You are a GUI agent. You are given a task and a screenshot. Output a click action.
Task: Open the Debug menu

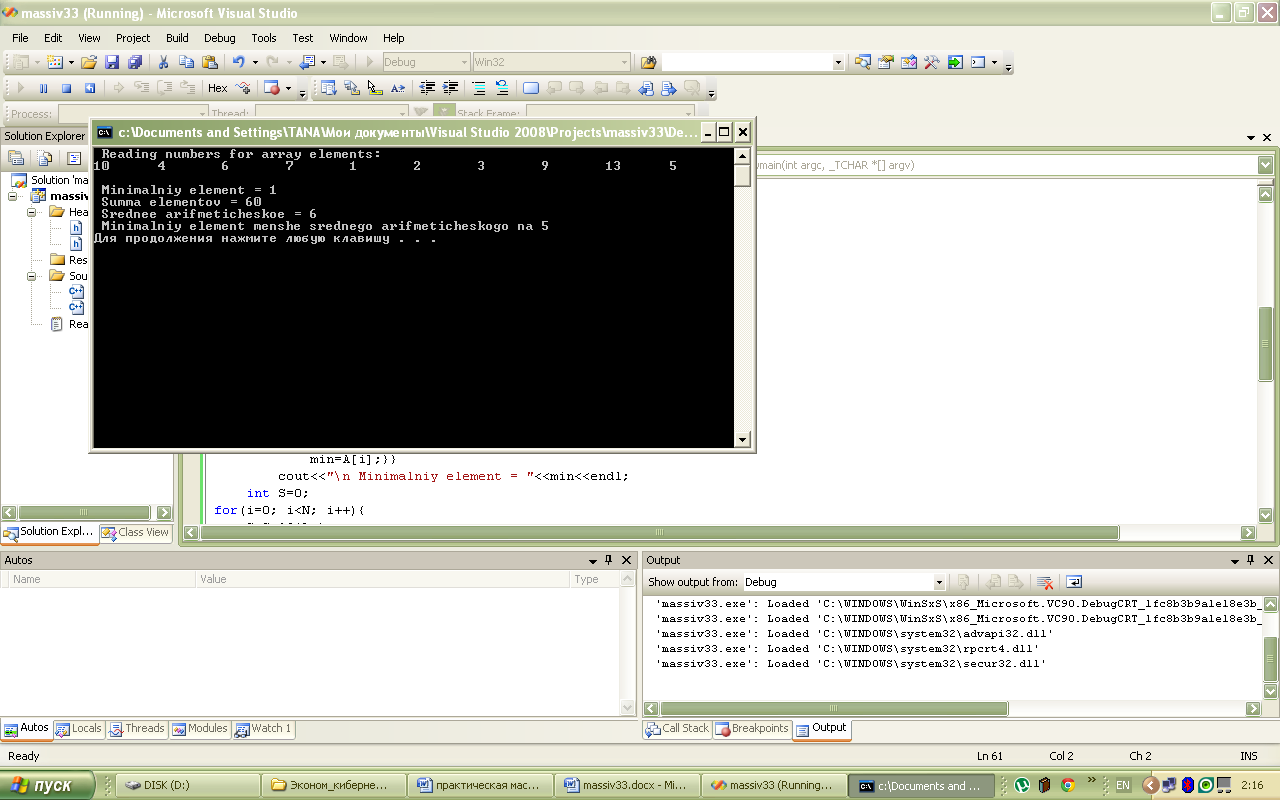pos(219,38)
